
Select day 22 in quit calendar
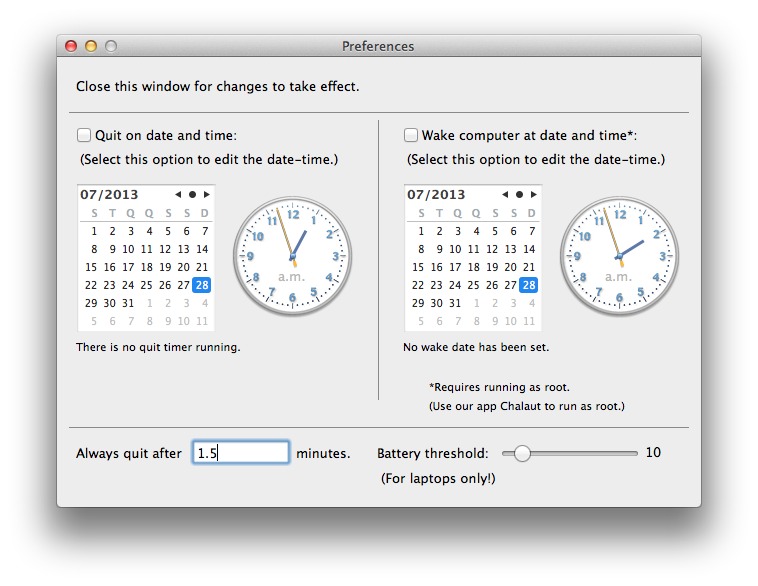click(x=91, y=285)
